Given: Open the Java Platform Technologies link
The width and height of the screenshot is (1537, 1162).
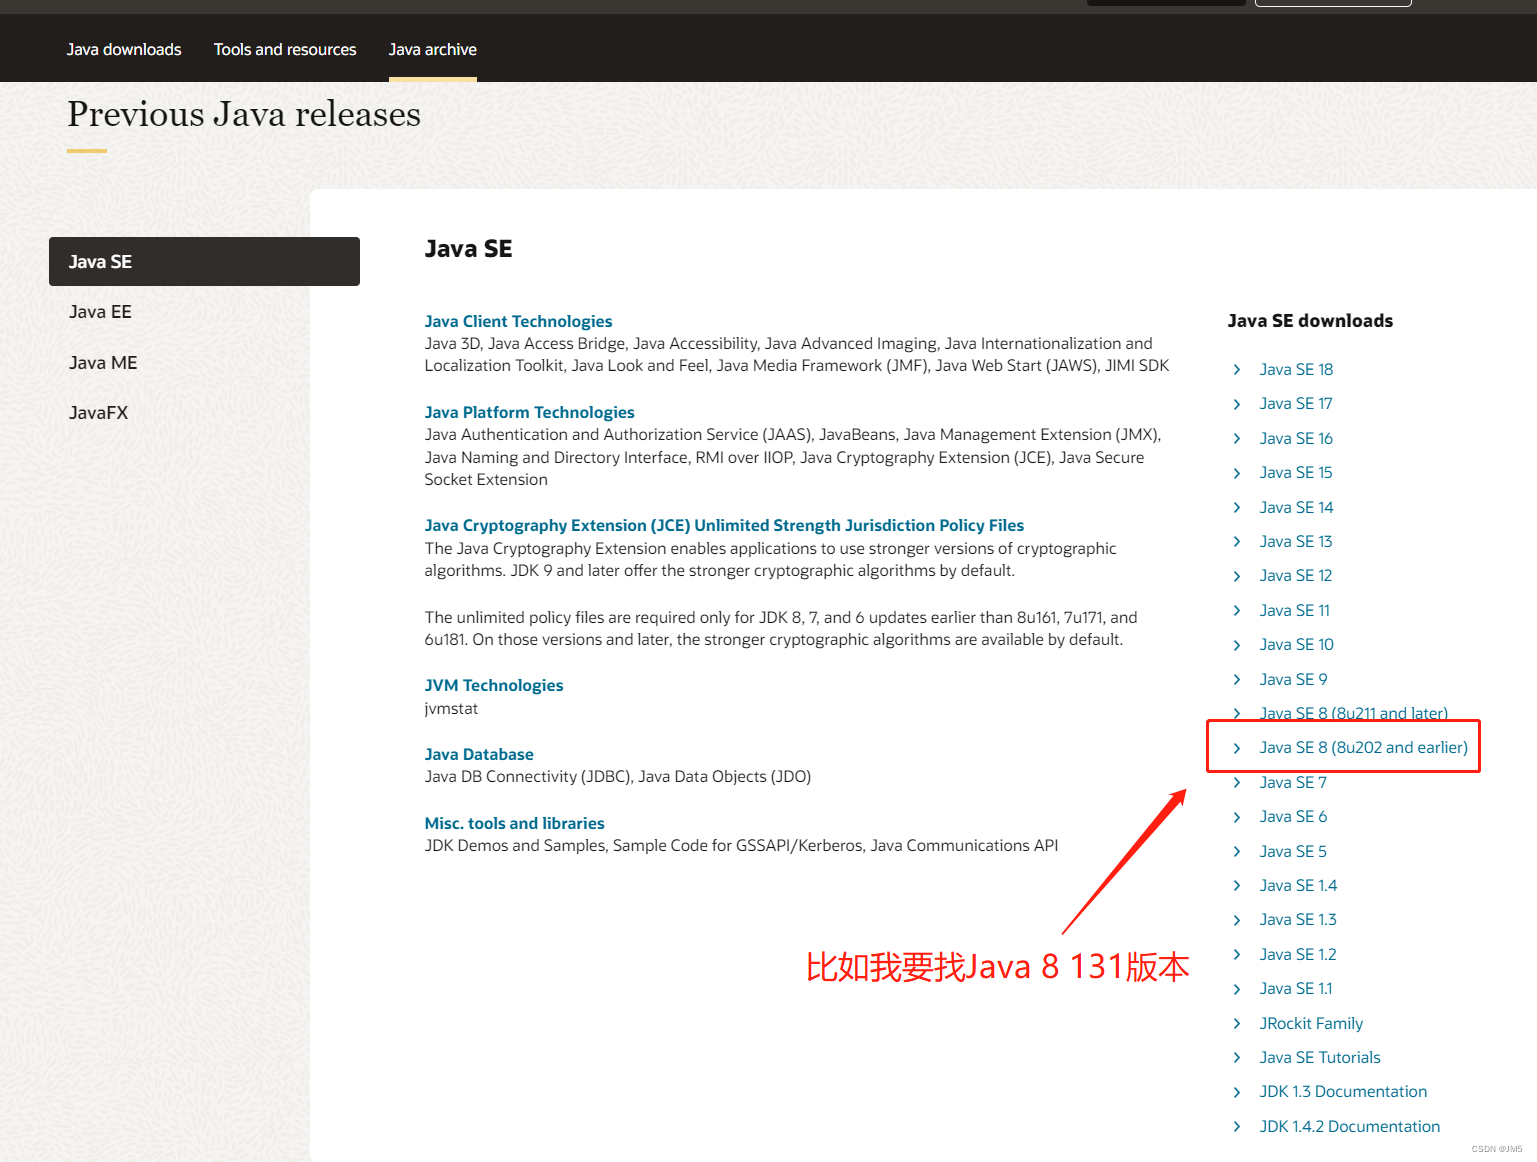Looking at the screenshot, I should click(x=529, y=412).
